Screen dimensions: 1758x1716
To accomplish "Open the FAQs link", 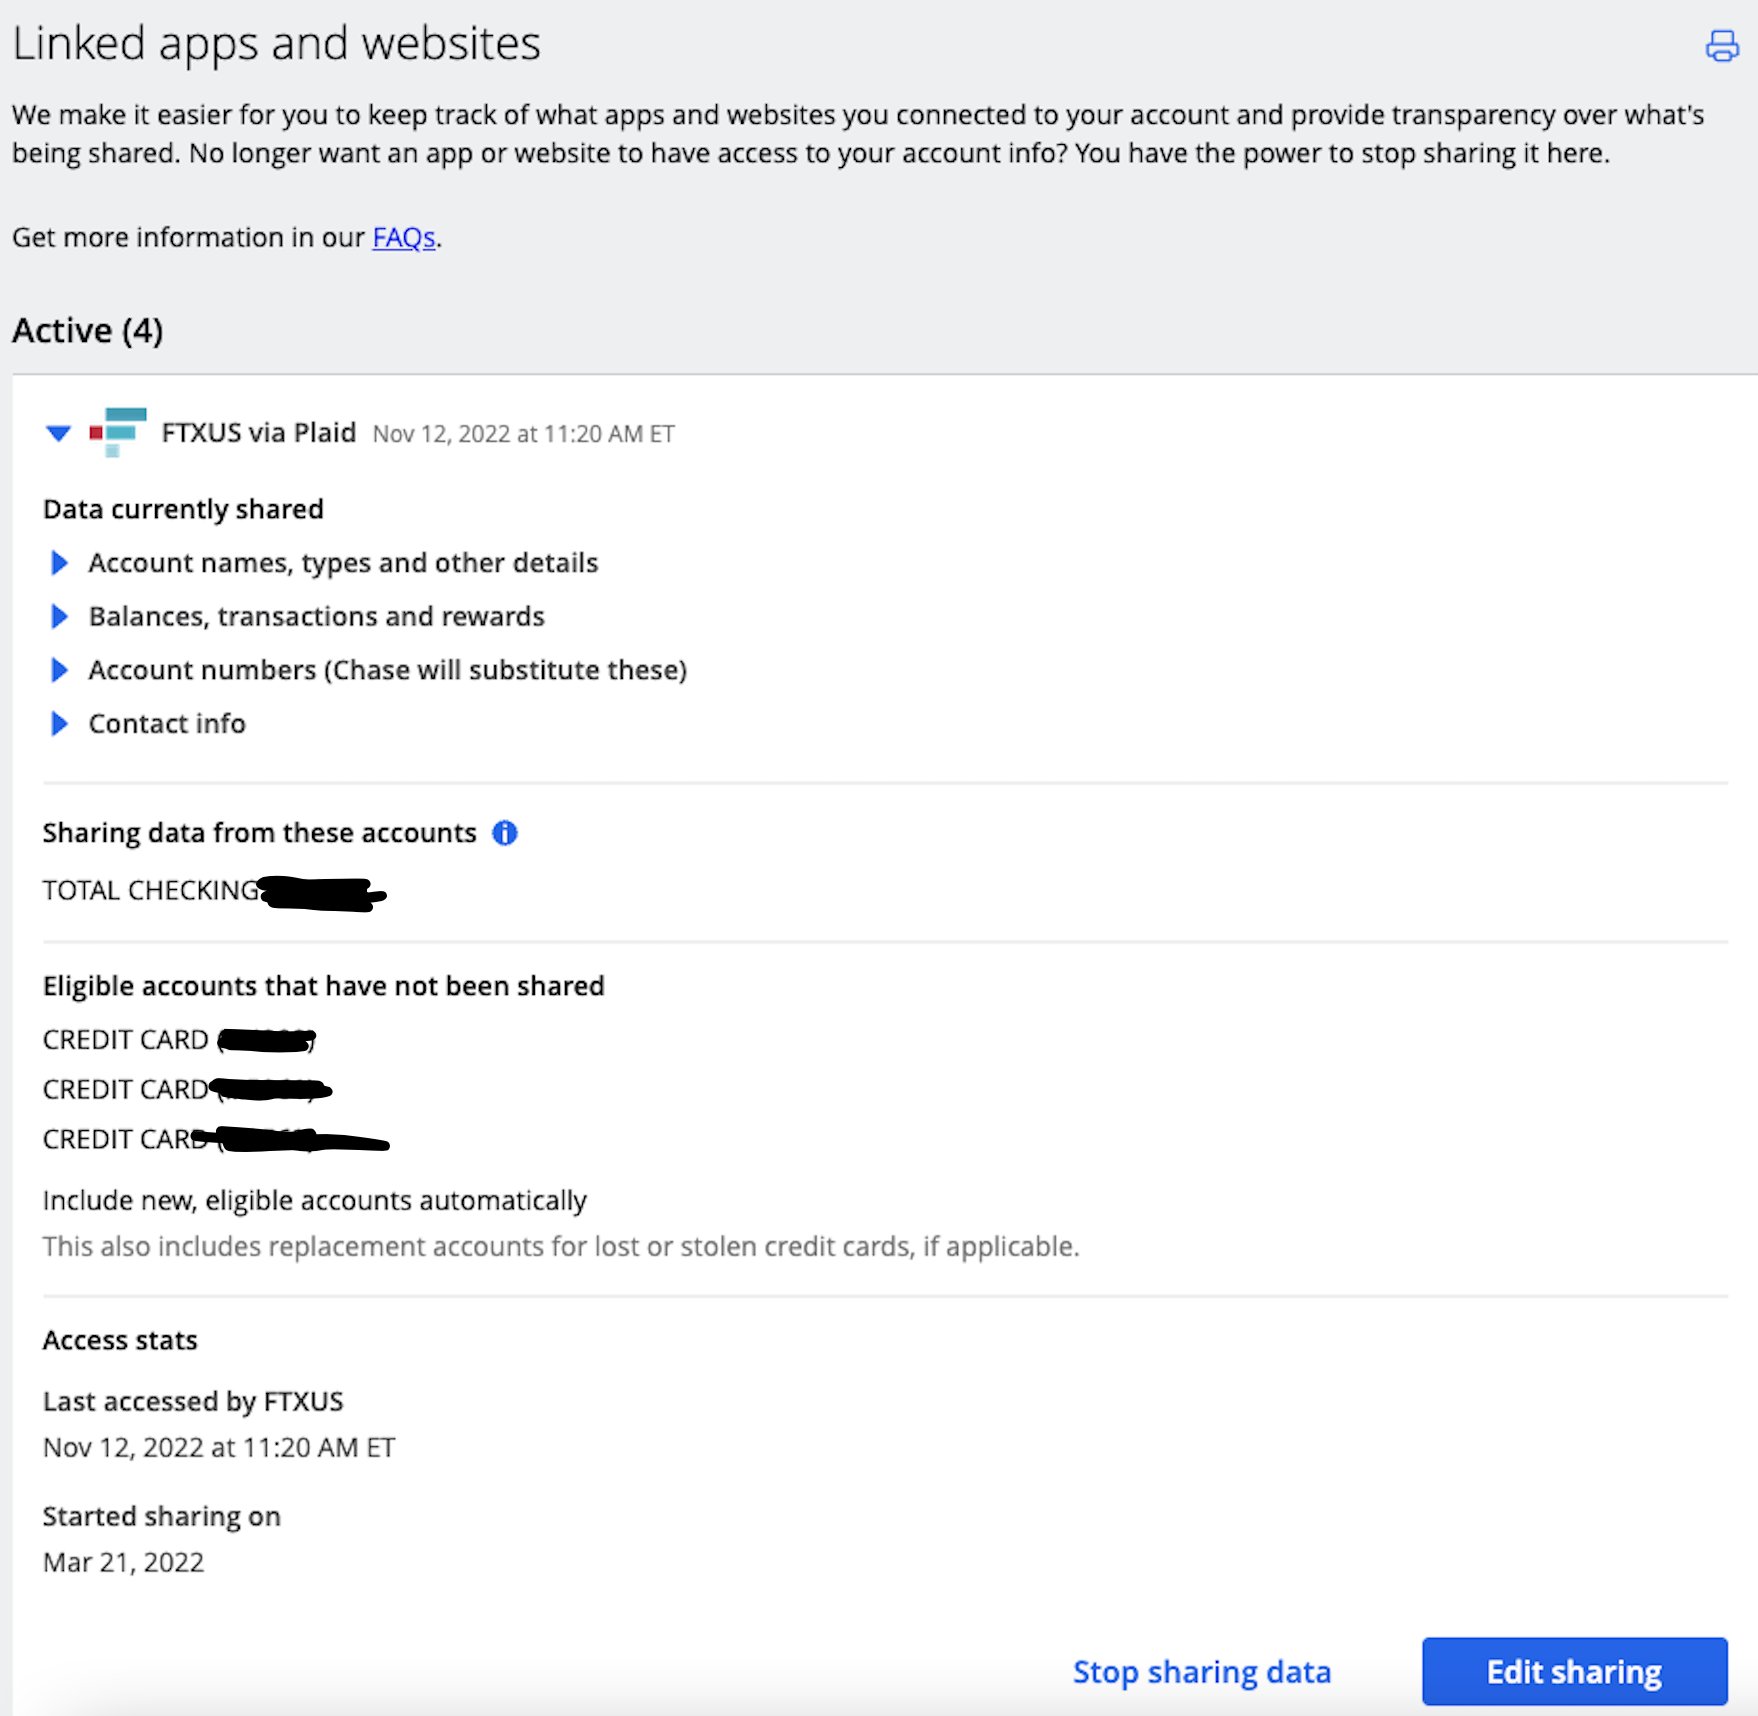I will 403,238.
